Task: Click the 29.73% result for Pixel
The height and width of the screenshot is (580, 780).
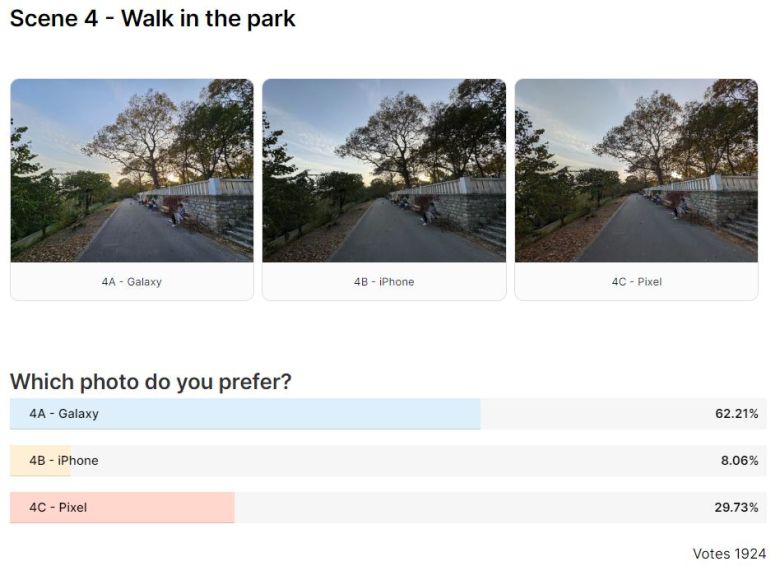Action: pos(736,508)
